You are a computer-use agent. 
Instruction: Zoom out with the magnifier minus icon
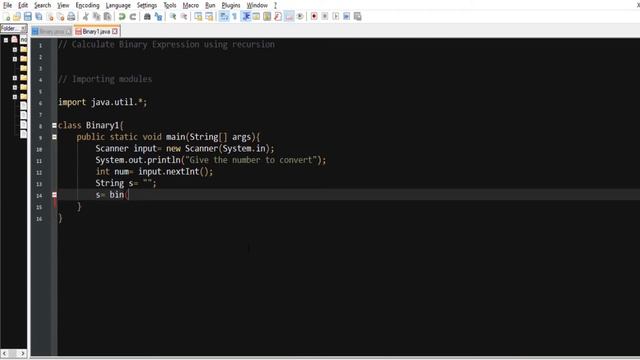click(x=184, y=16)
